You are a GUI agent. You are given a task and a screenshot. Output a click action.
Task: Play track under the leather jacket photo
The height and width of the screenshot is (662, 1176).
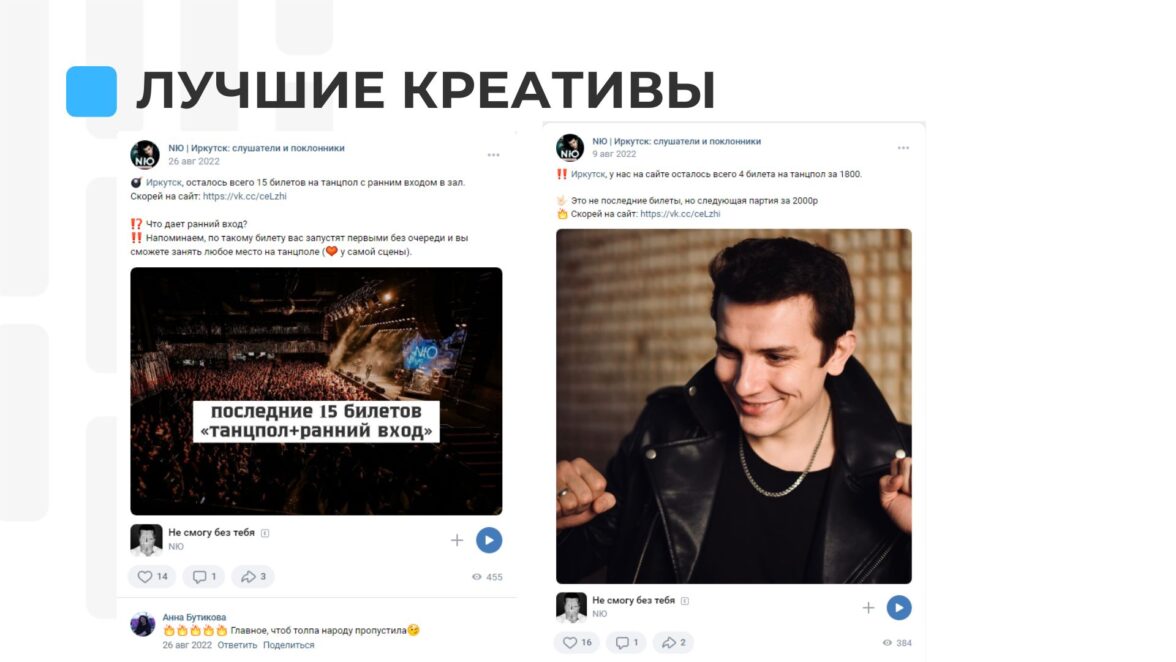[x=899, y=607]
